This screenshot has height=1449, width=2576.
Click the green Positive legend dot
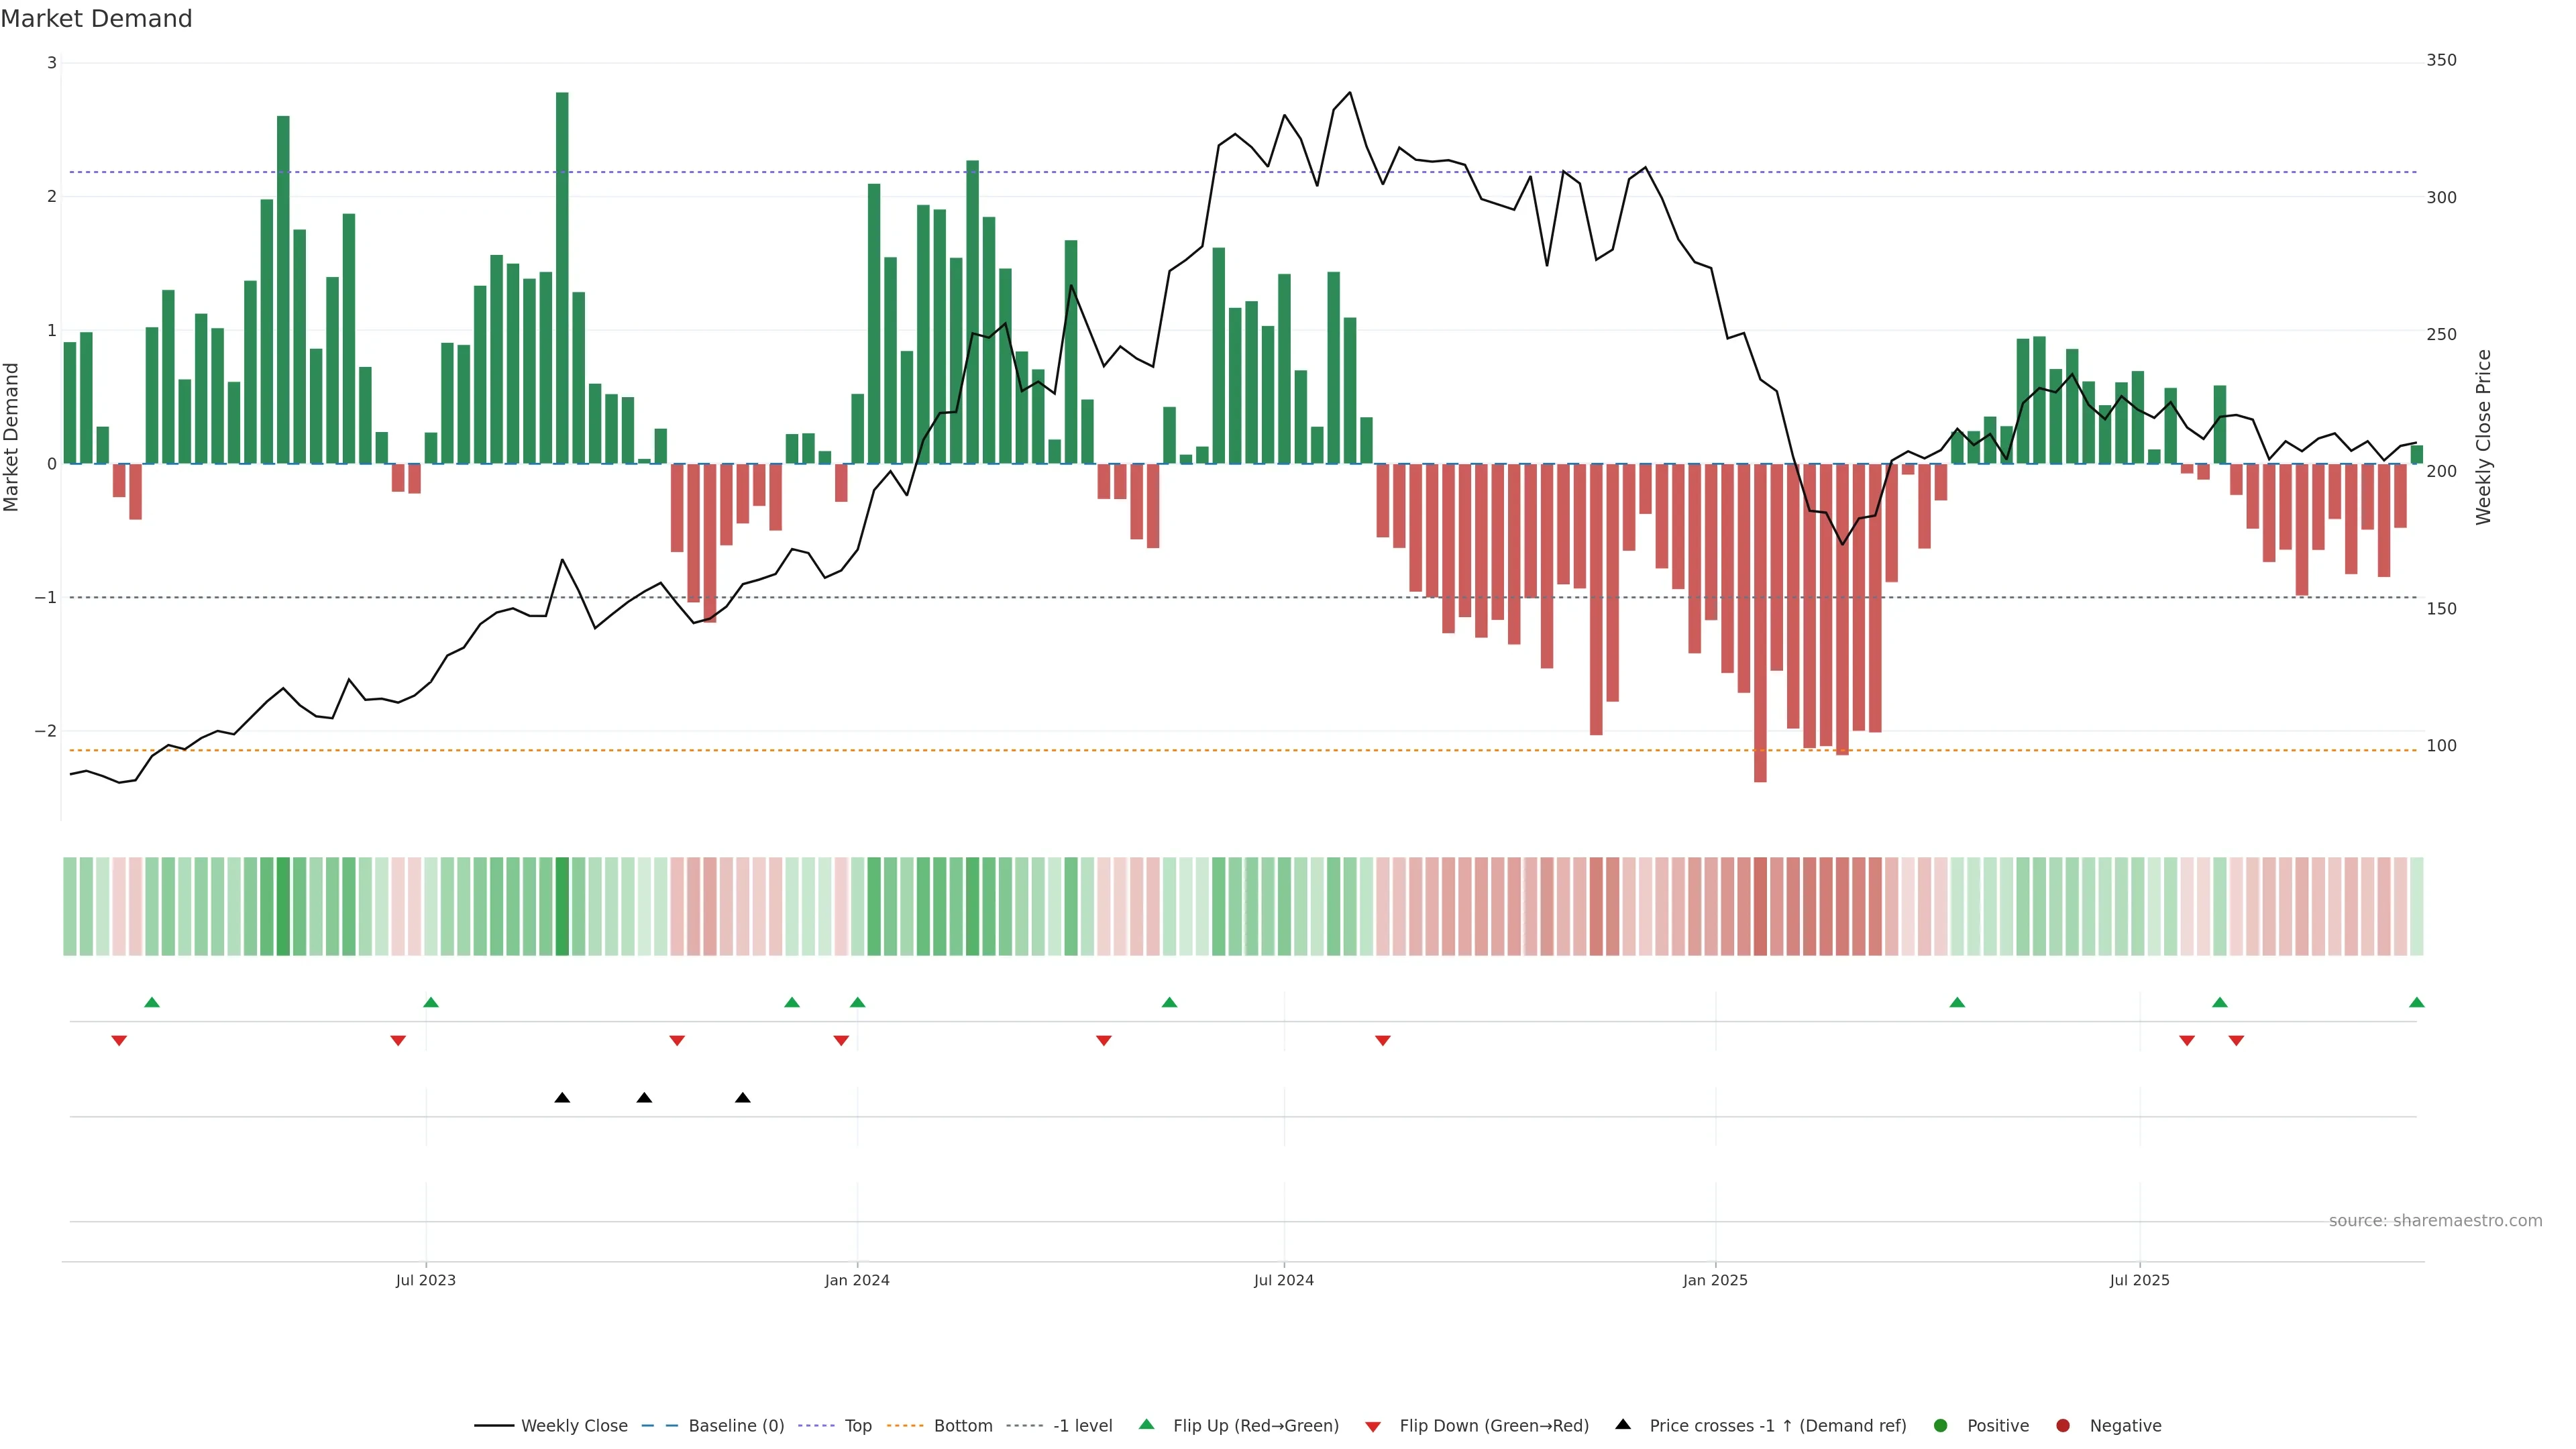click(1941, 1426)
